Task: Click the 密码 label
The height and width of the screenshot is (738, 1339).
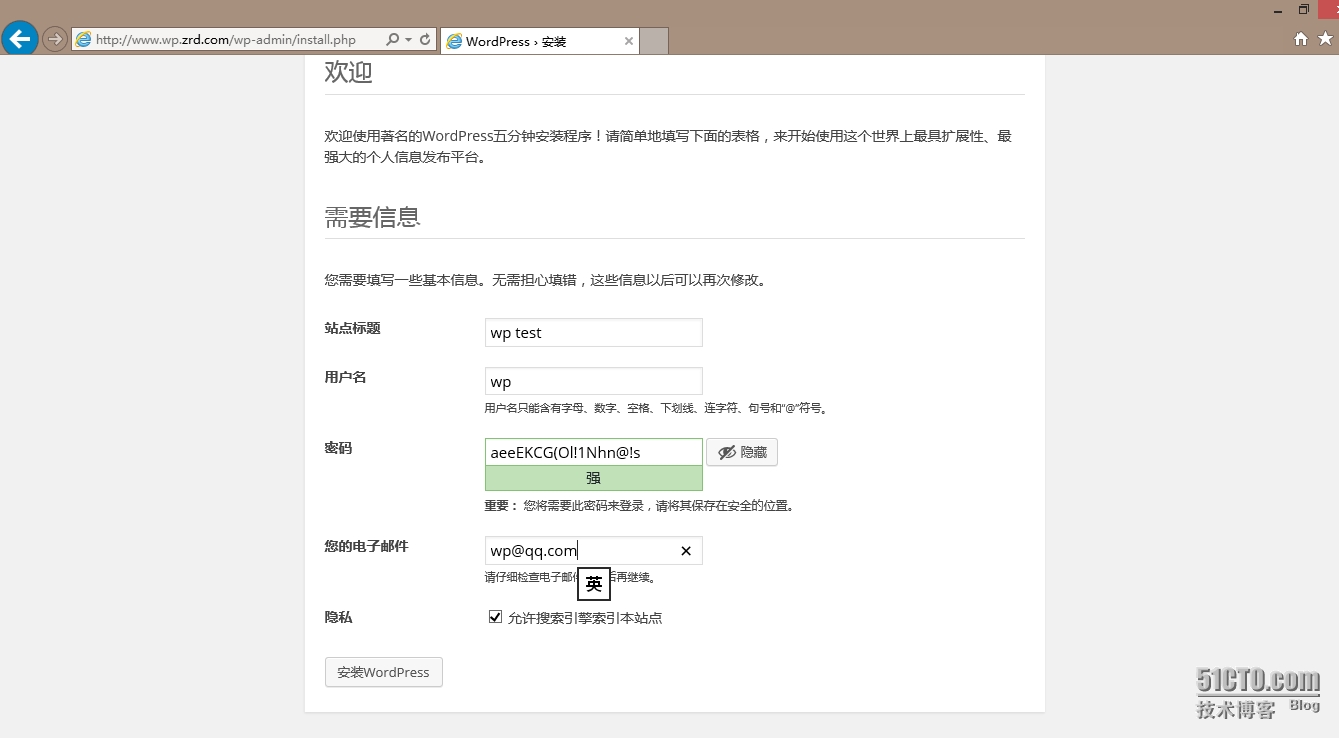Action: click(338, 448)
